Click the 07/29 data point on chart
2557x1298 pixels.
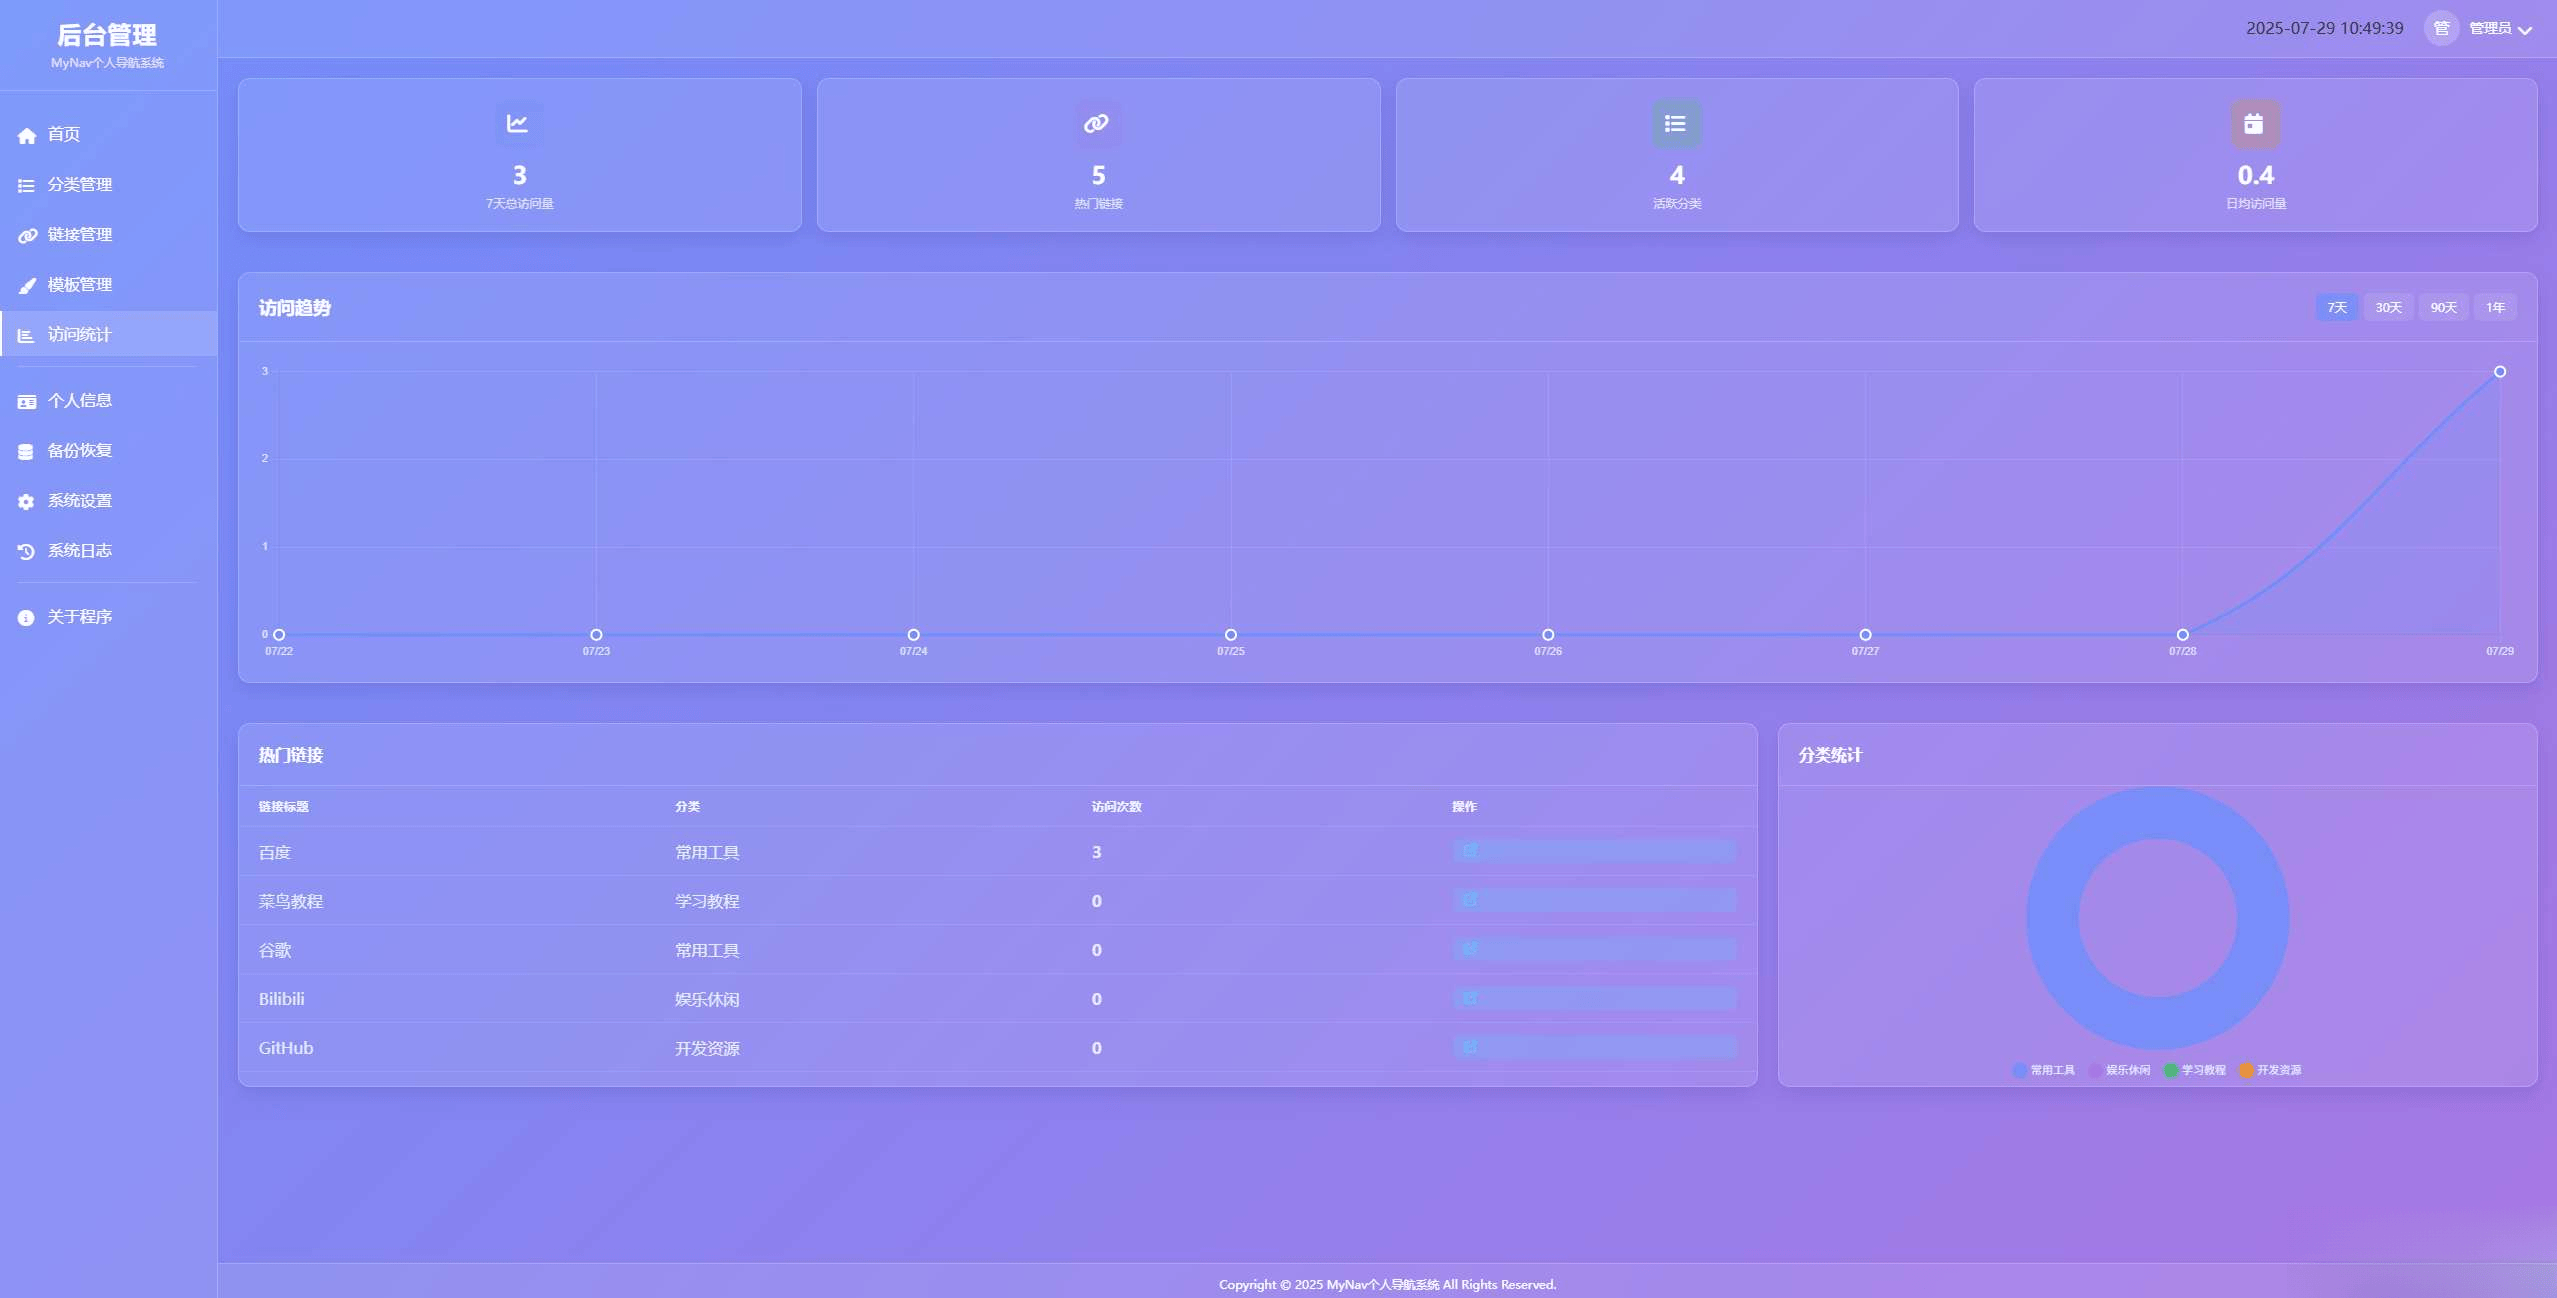2499,372
